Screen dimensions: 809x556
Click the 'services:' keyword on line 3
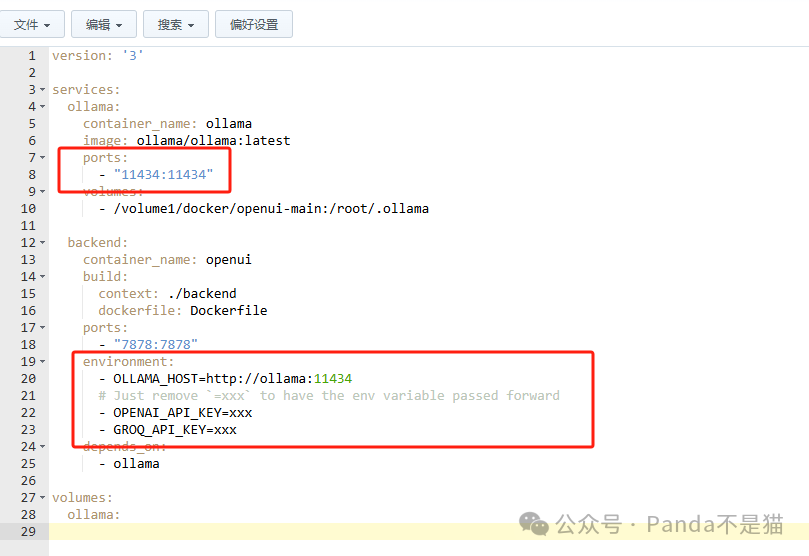[86, 90]
